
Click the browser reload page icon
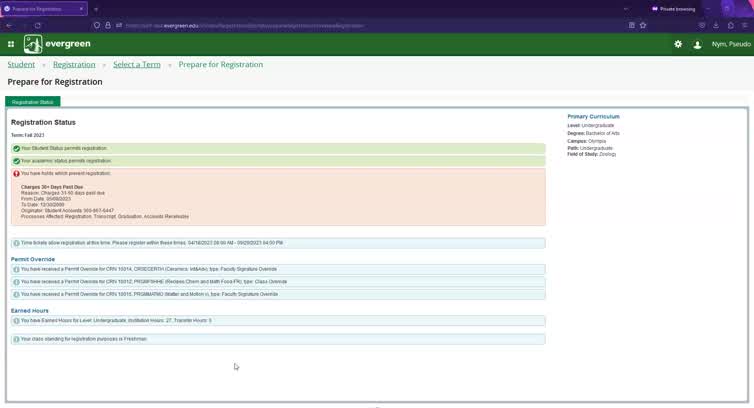pyautogui.click(x=38, y=25)
